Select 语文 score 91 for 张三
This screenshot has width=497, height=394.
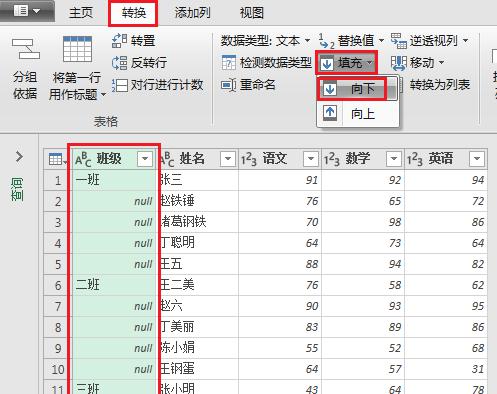pos(280,180)
